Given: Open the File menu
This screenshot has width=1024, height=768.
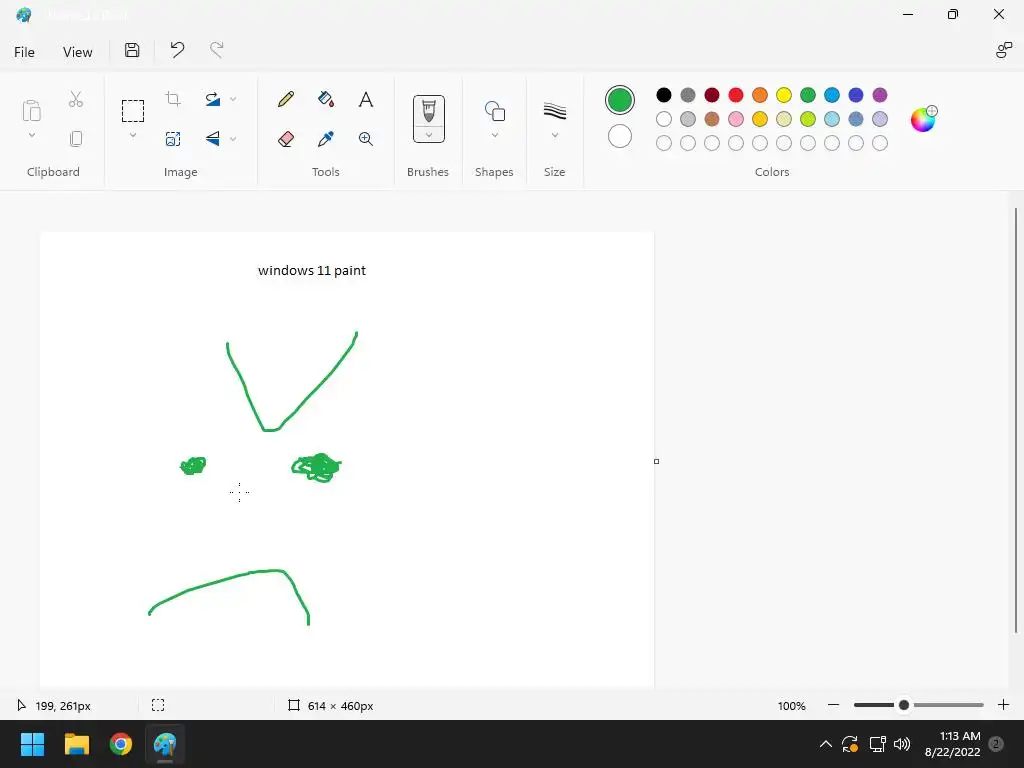Looking at the screenshot, I should 24,52.
